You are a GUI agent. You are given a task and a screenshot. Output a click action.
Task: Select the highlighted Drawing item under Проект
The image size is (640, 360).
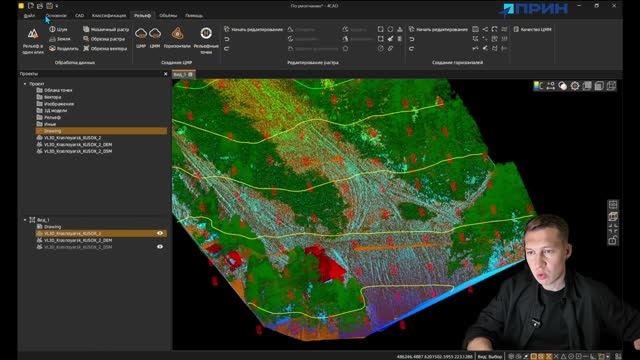point(101,131)
